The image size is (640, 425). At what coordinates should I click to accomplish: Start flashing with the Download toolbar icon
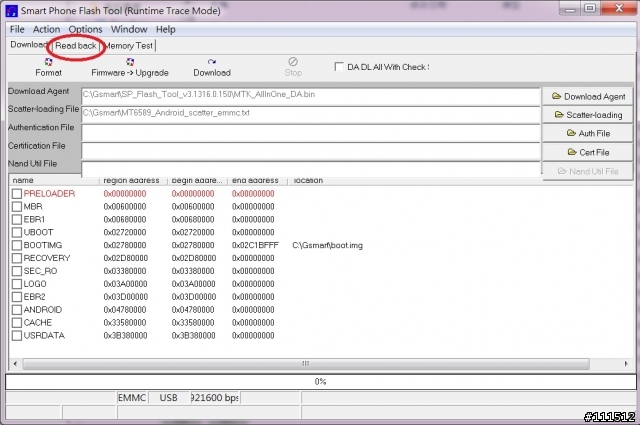pyautogui.click(x=211, y=62)
